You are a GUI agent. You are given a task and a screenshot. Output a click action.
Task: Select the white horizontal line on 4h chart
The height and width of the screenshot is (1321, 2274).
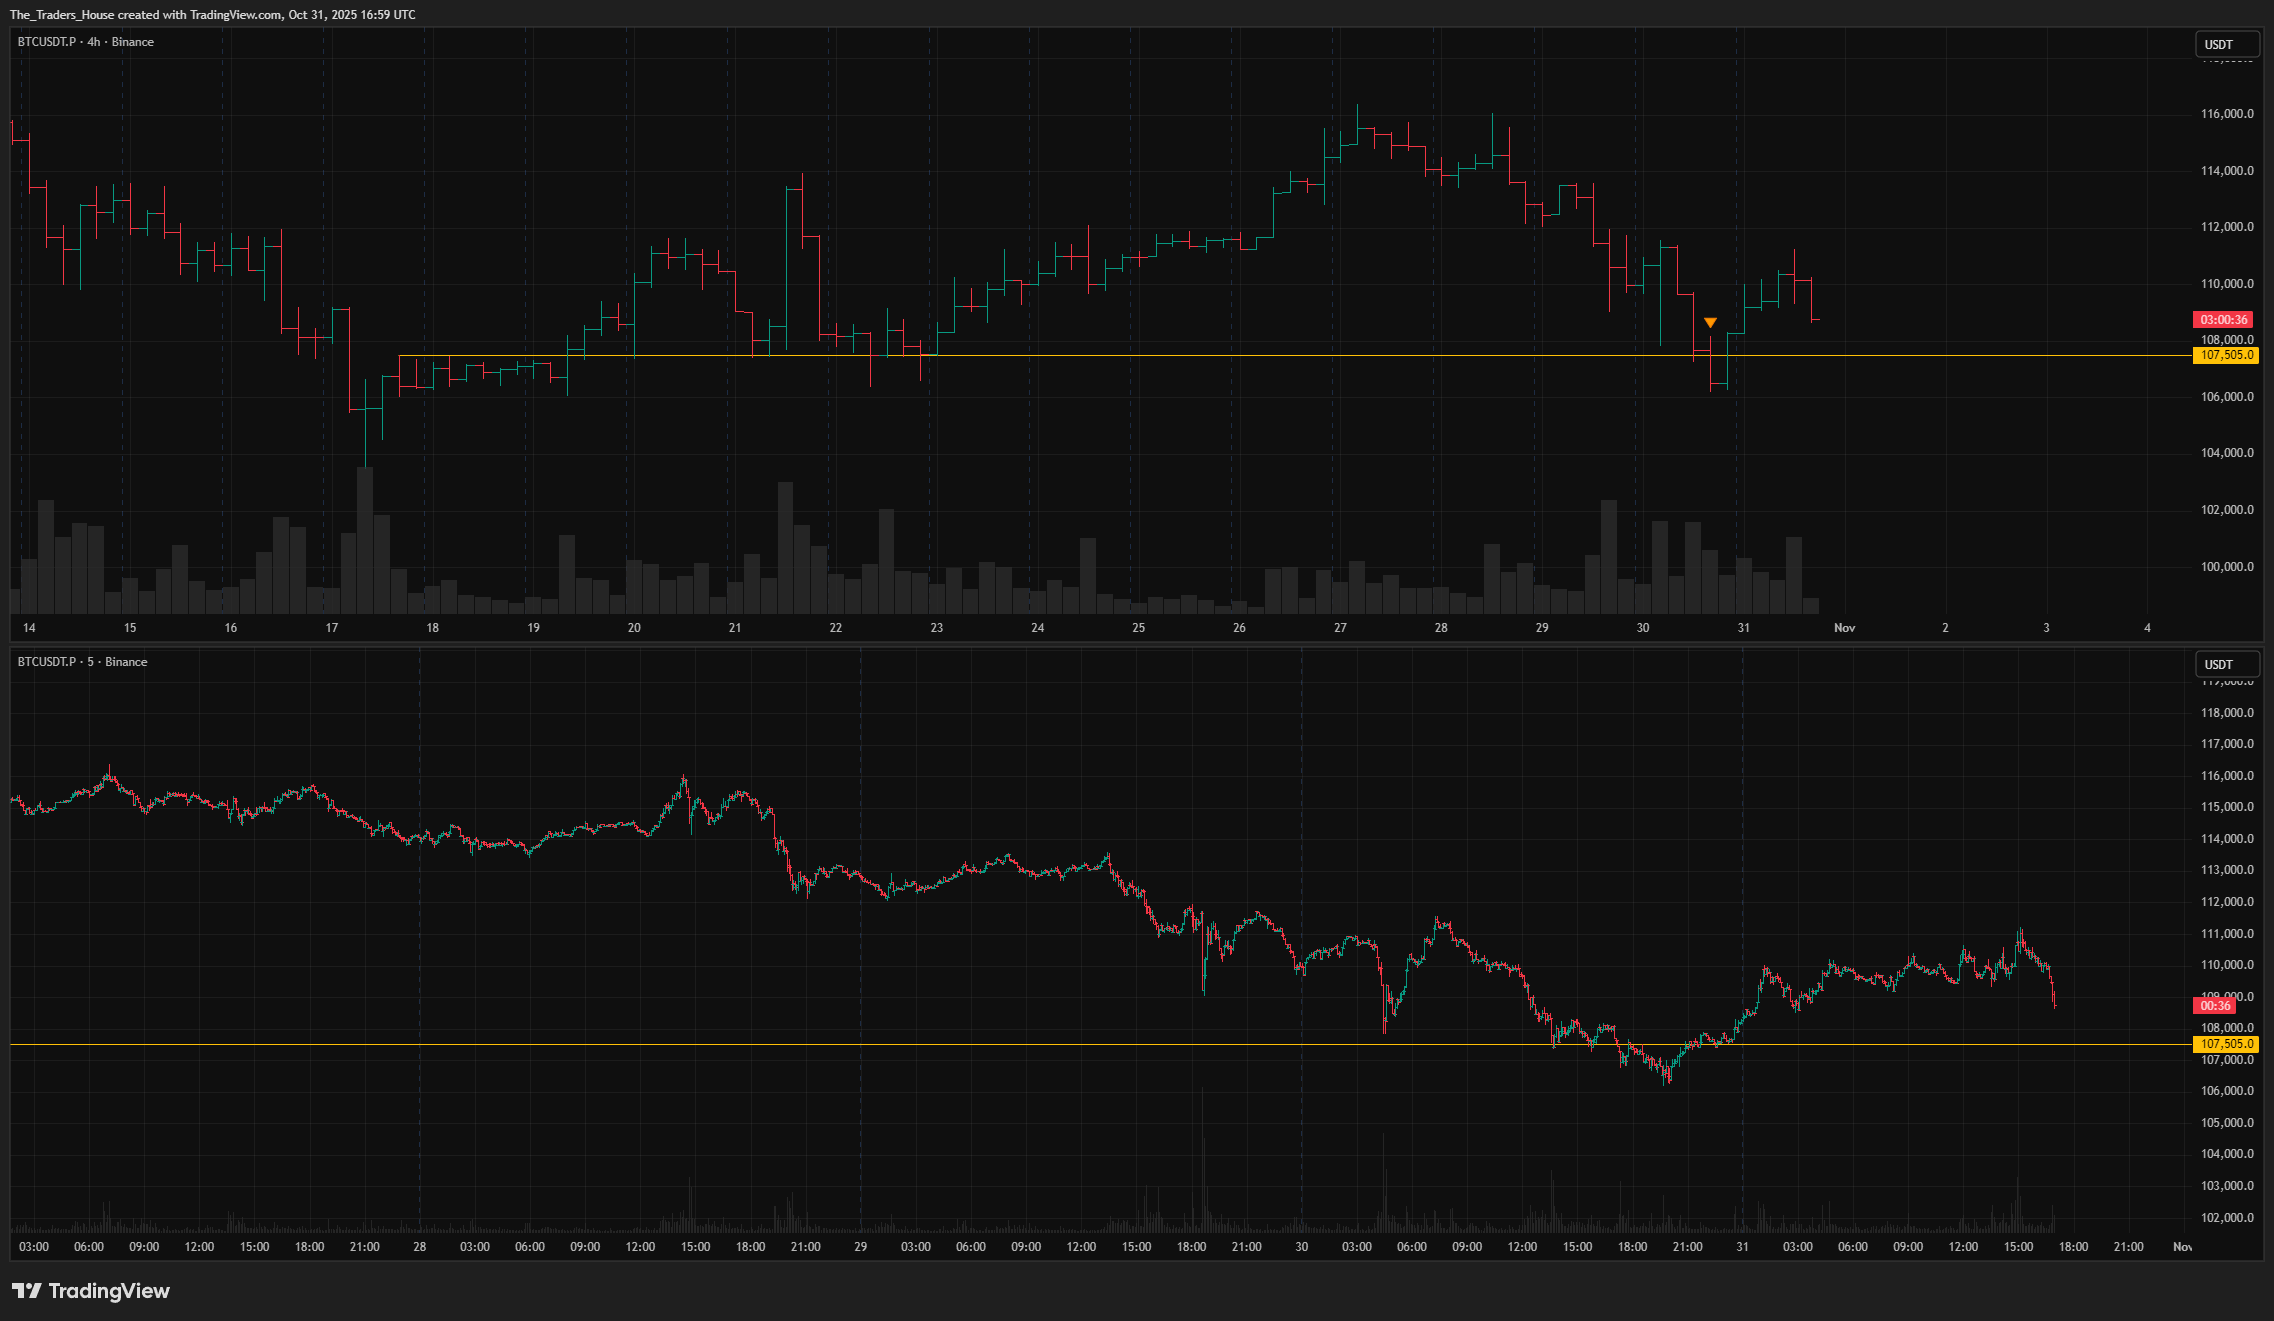tap(1295, 355)
